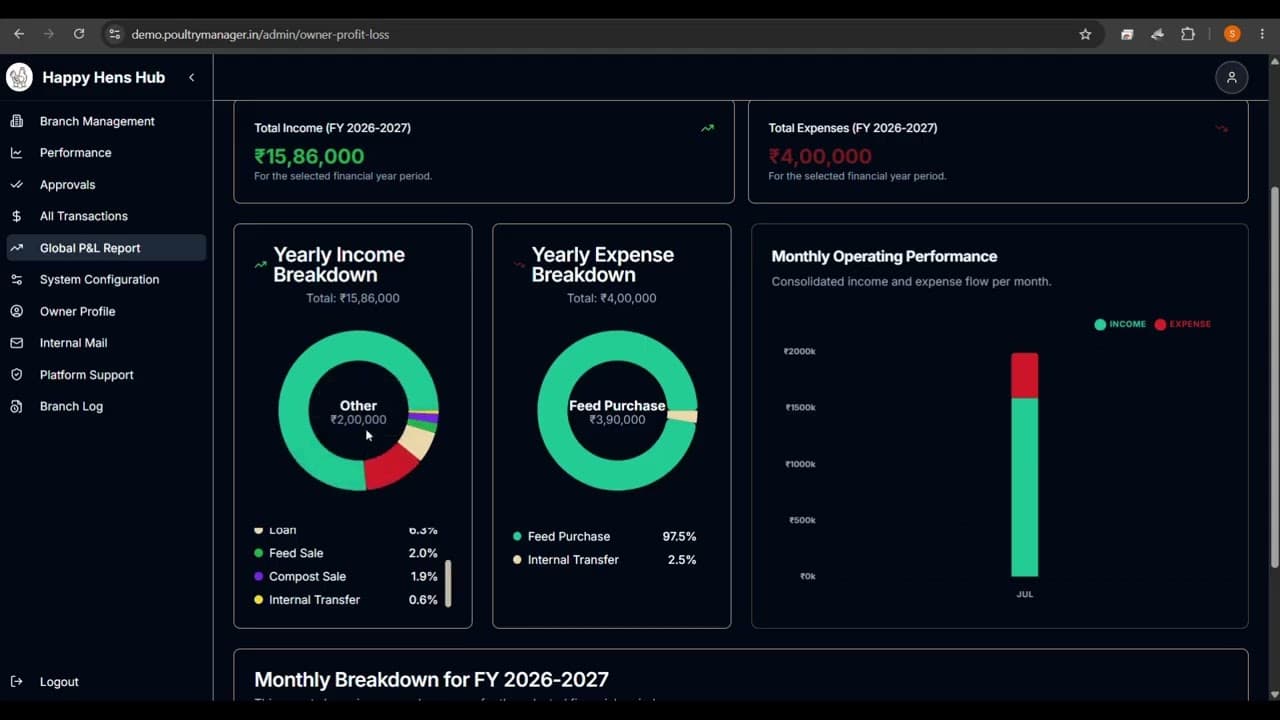Bookmark this page with the star icon
The height and width of the screenshot is (720, 1280).
coord(1085,34)
